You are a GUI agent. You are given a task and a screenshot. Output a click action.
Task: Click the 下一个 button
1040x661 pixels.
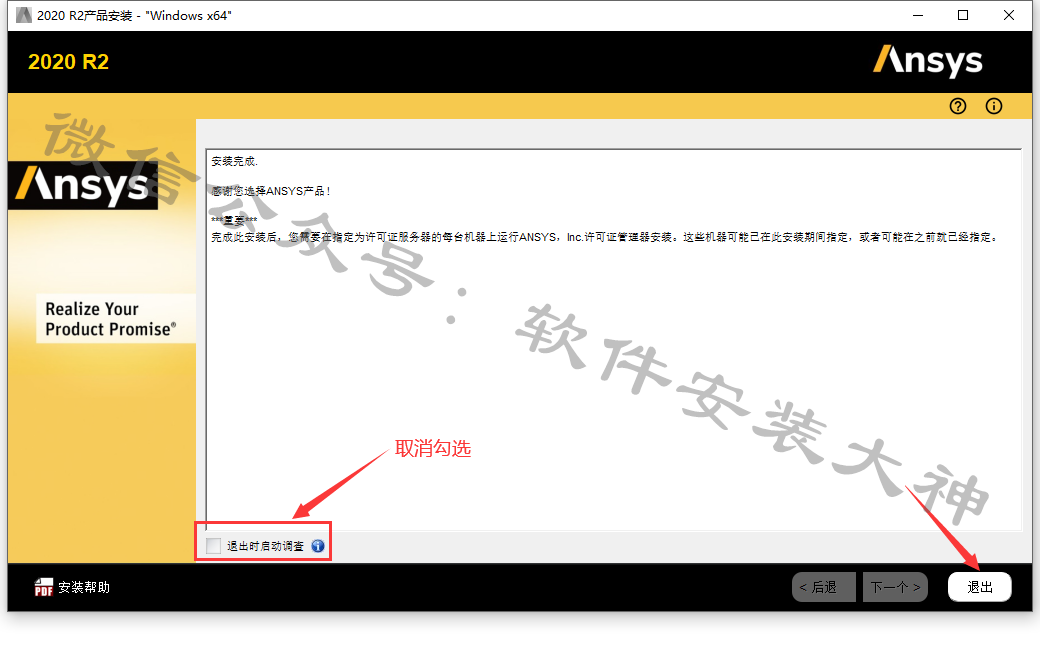[x=895, y=587]
